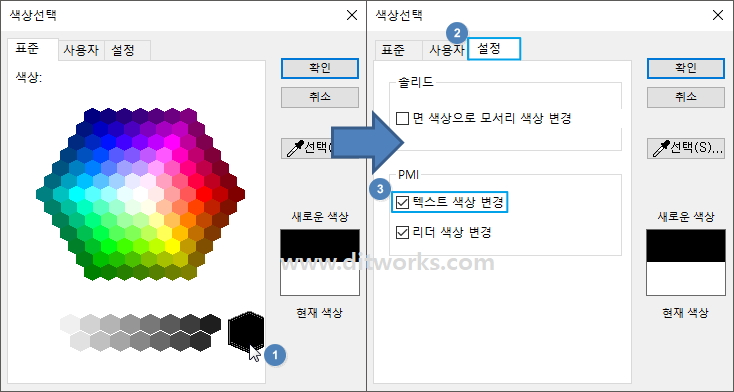Image resolution: width=734 pixels, height=392 pixels.
Task: Enable 면 색상으로 모서리 색상 변경 checkbox
Action: click(402, 118)
